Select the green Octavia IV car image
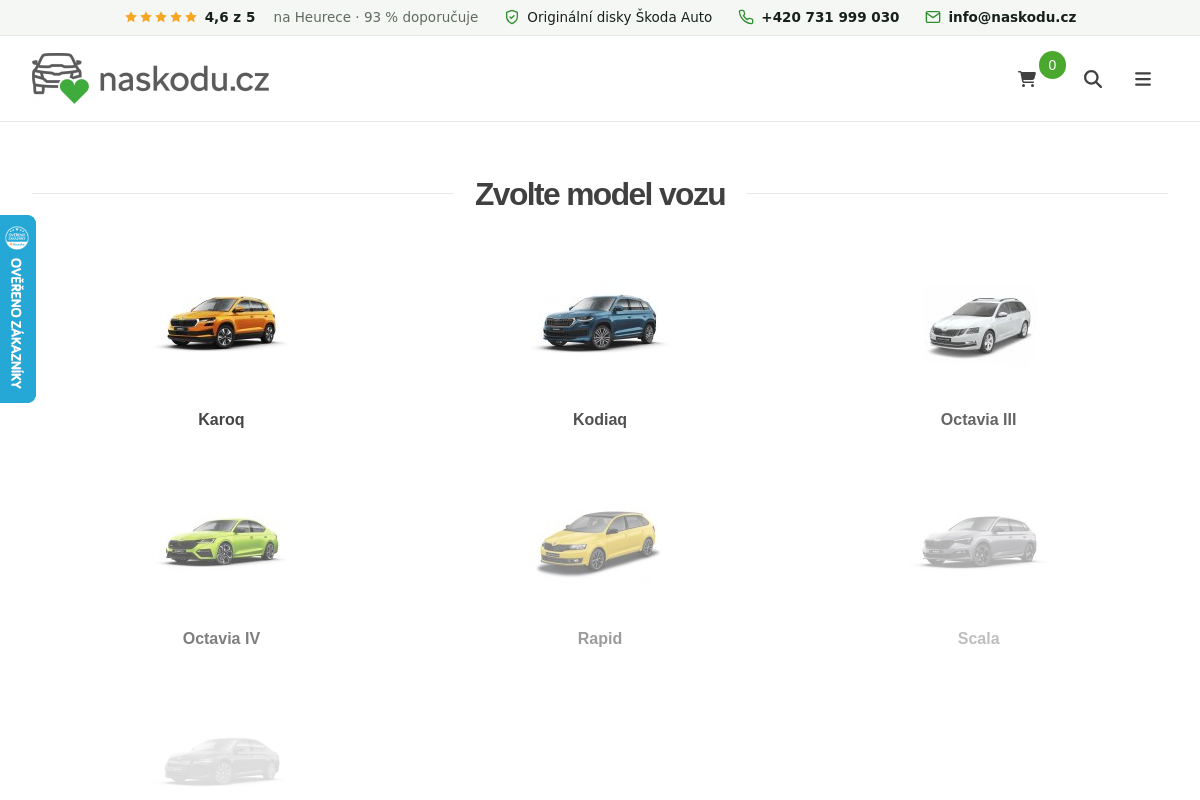 (x=221, y=542)
